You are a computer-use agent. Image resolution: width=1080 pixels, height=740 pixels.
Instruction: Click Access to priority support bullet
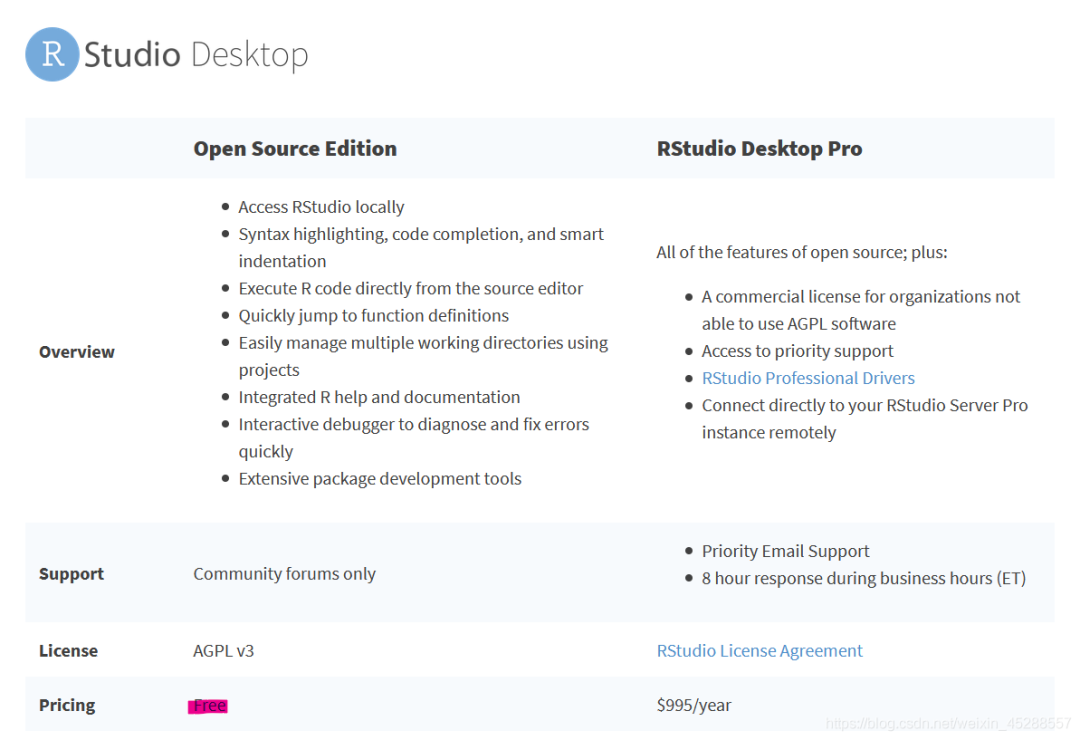point(797,351)
